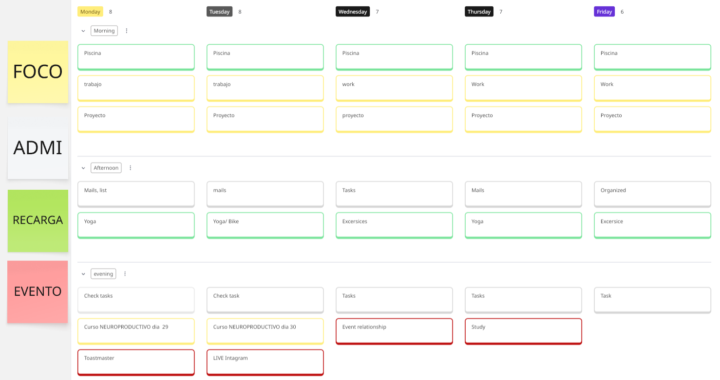Click the green RECARGA sticky note

38,221
